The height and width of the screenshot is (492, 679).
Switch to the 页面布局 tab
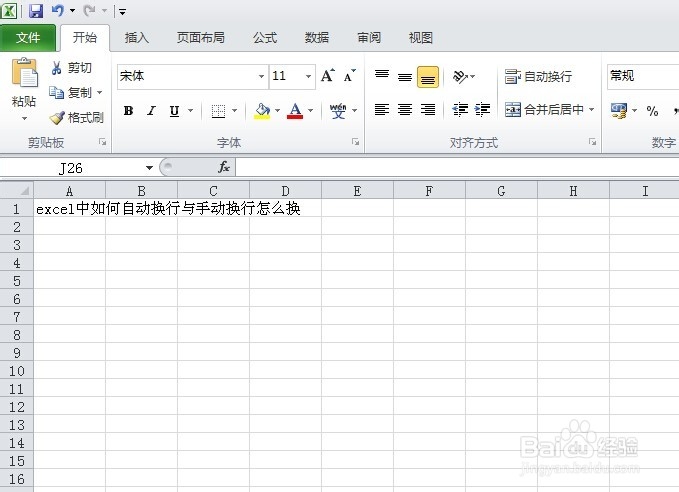[x=200, y=38]
